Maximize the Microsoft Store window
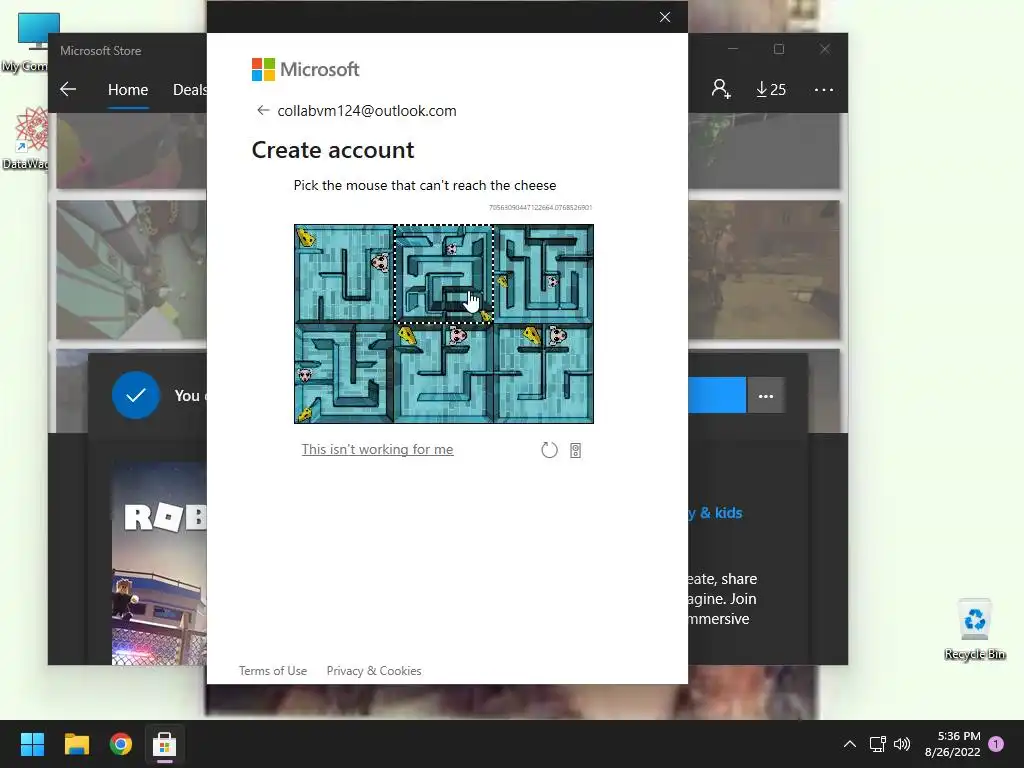This screenshot has width=1024, height=768. coord(778,49)
